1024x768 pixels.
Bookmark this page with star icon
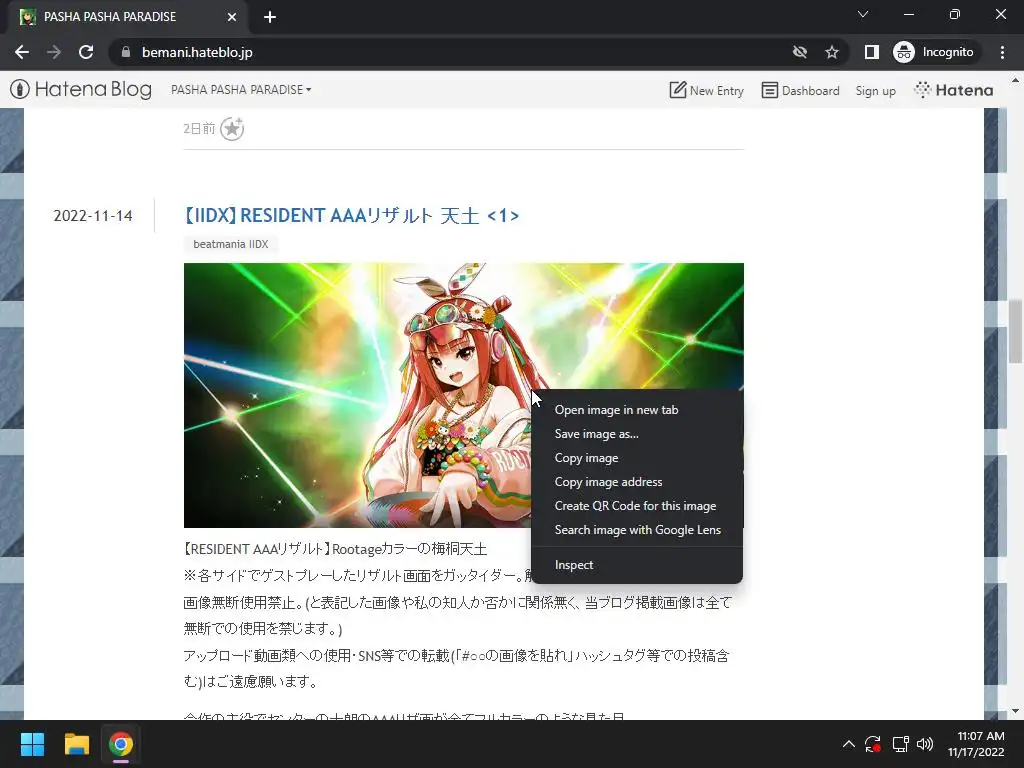coord(831,52)
